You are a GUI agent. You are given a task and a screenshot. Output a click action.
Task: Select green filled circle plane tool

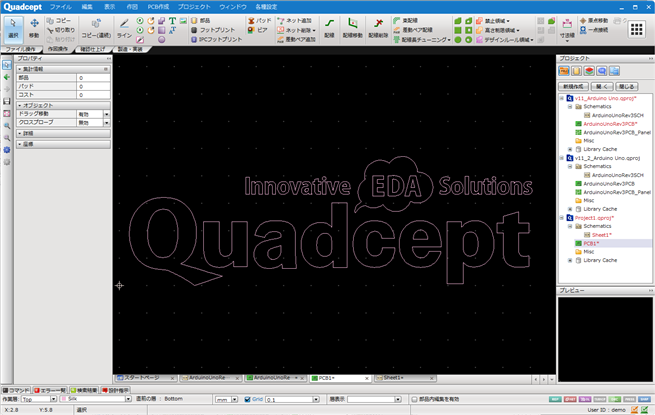click(458, 40)
